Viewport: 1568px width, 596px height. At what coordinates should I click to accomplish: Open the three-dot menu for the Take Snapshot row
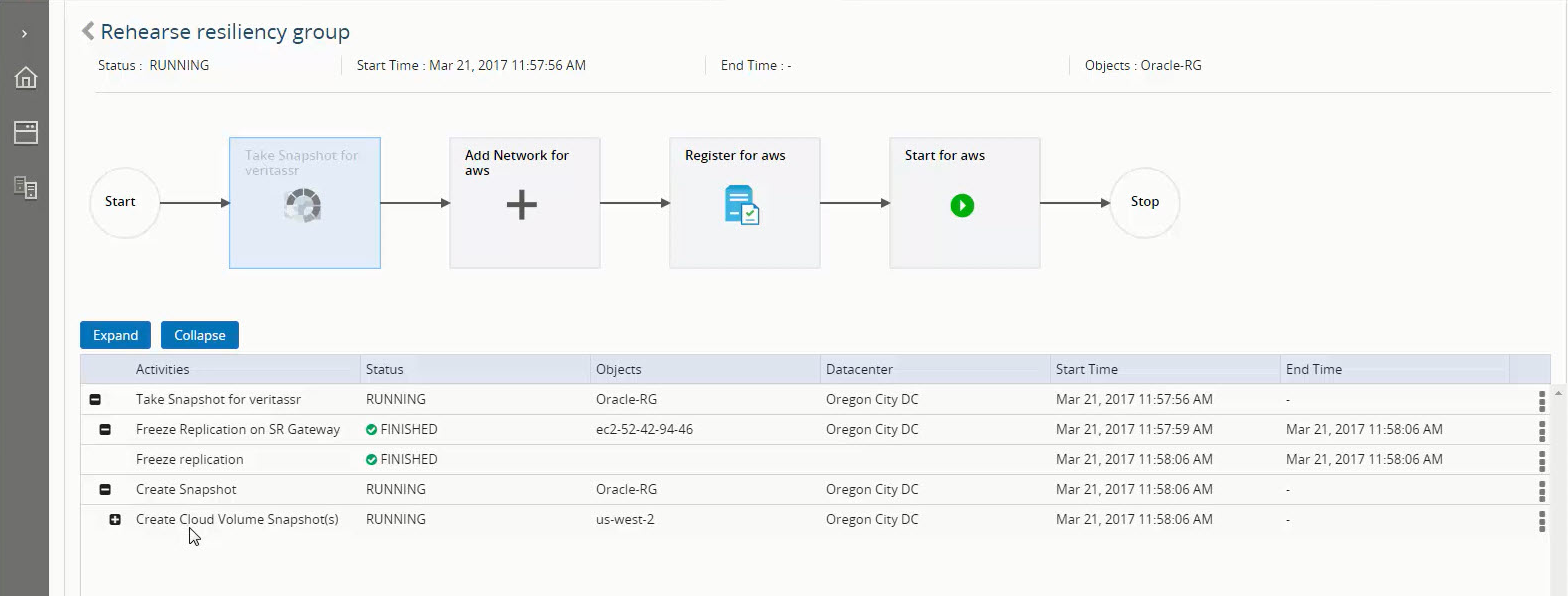tap(1541, 401)
